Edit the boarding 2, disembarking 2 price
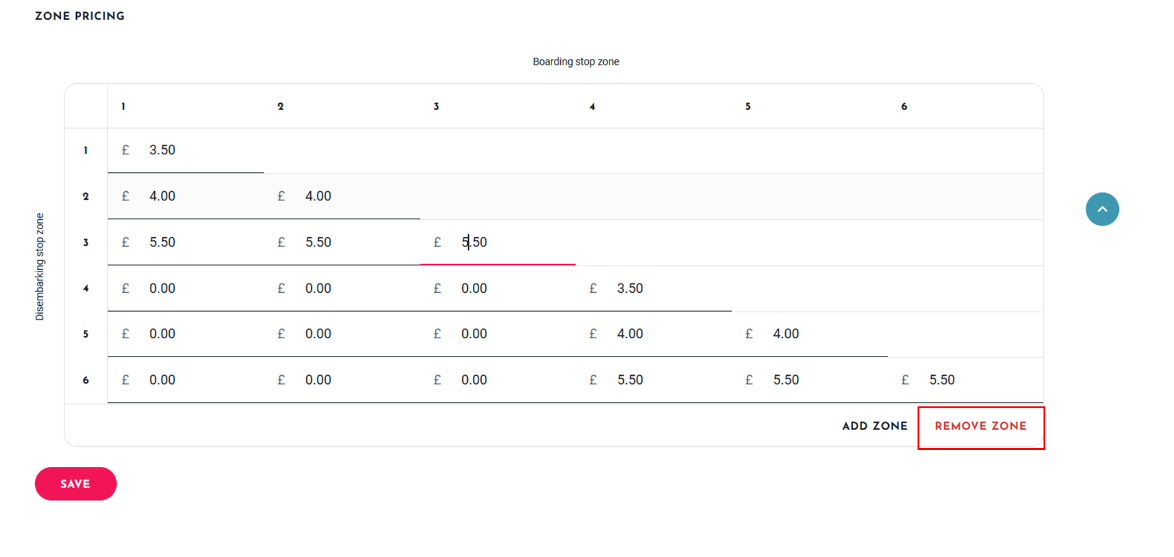1174x557 pixels. pos(341,197)
